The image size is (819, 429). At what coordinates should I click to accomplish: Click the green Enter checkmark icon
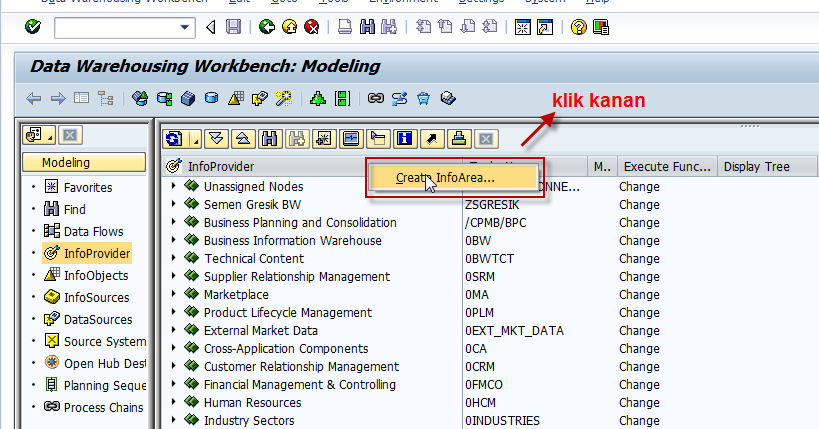click(33, 27)
